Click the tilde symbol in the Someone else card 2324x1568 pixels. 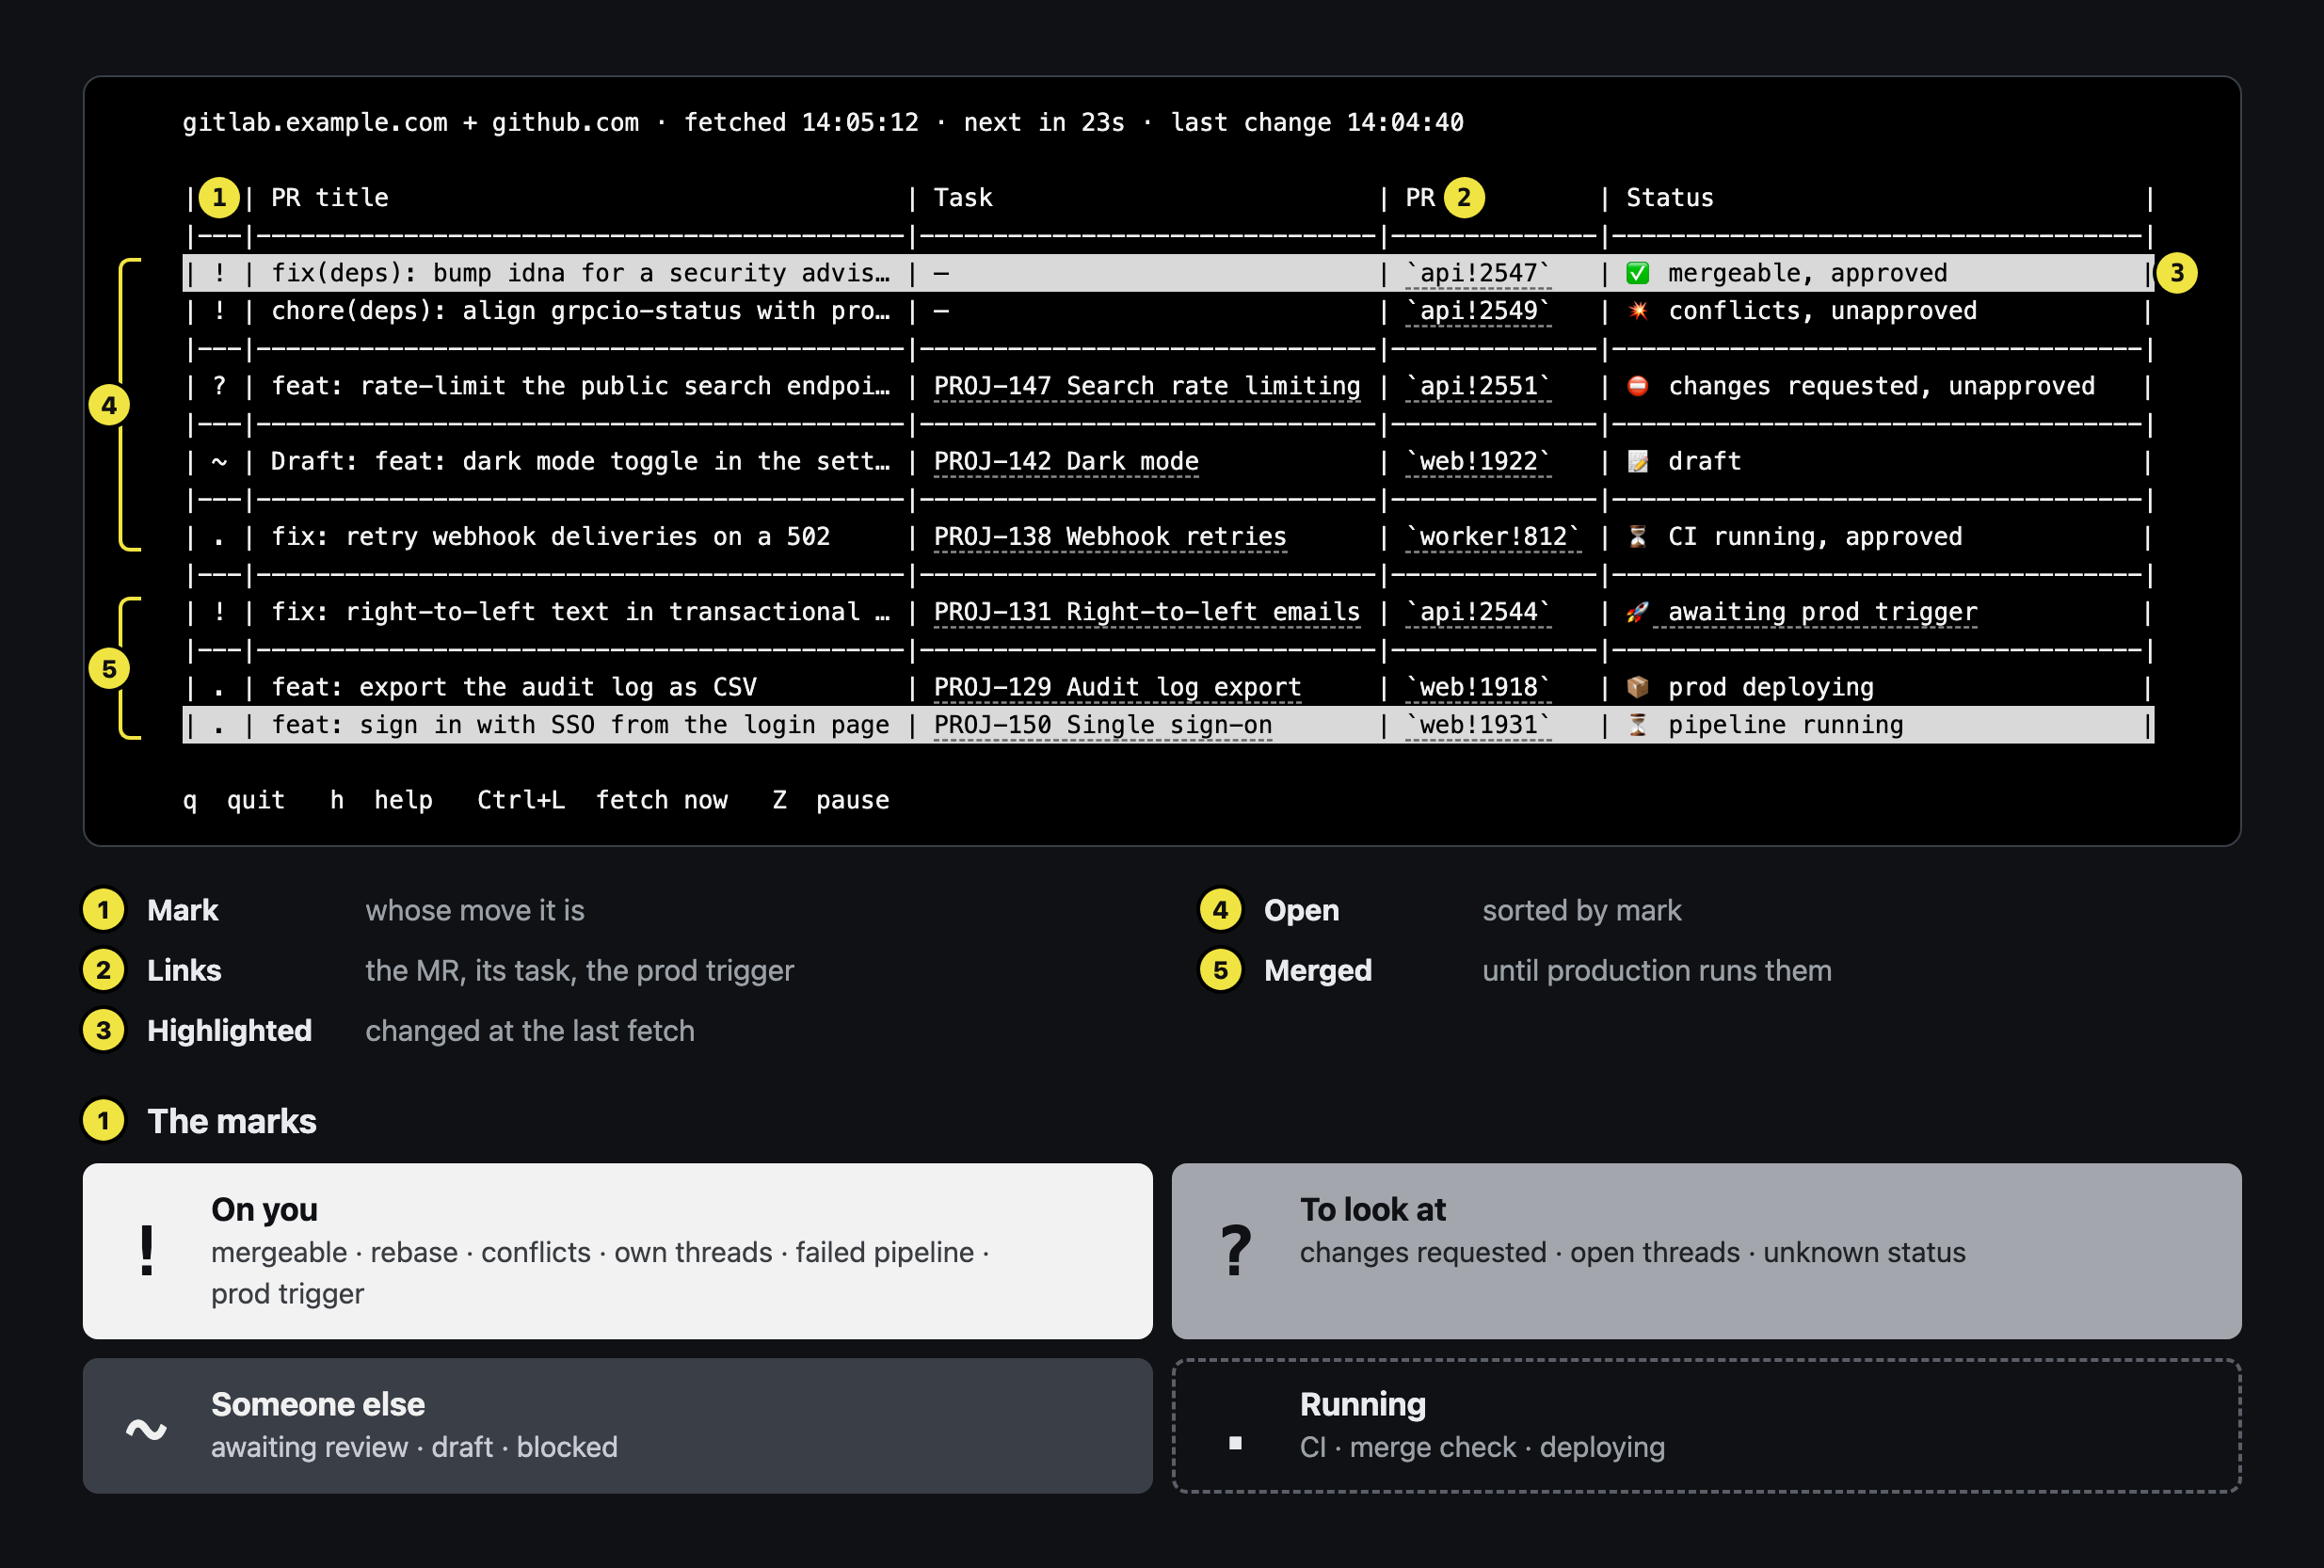(147, 1429)
